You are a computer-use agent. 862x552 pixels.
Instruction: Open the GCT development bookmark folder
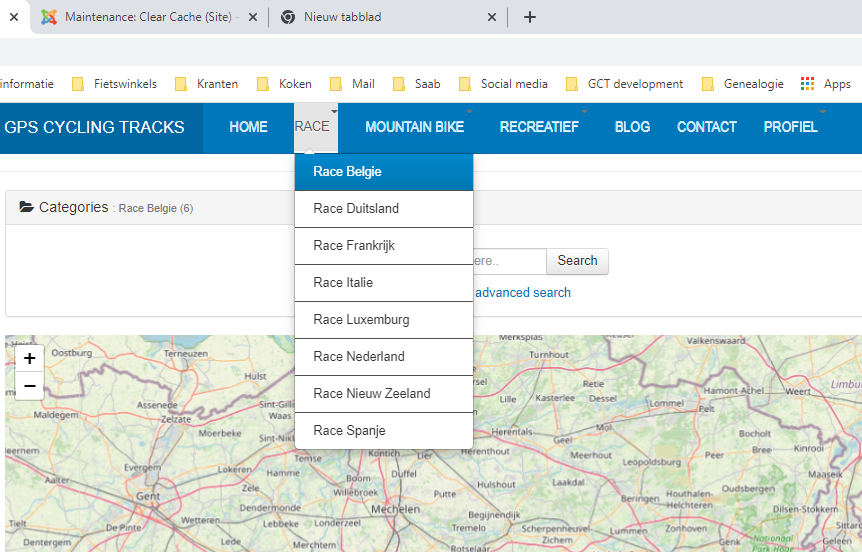pyautogui.click(x=624, y=84)
